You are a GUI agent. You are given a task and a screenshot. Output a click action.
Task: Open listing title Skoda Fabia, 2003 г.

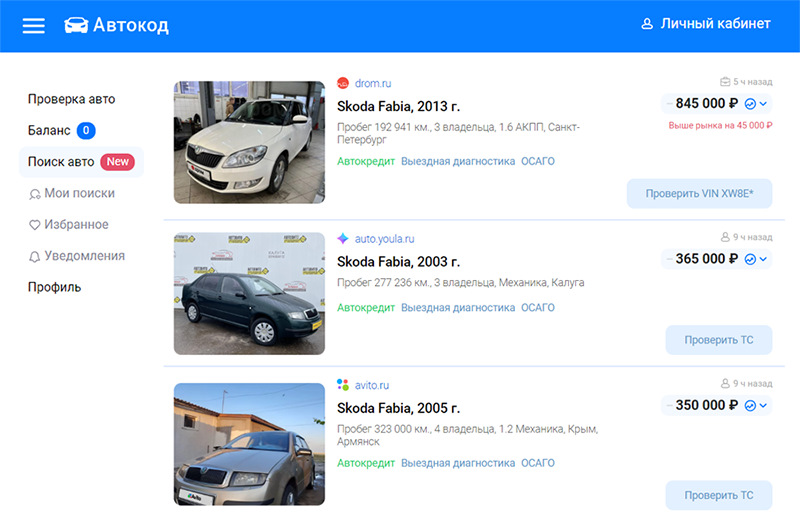[x=398, y=262]
